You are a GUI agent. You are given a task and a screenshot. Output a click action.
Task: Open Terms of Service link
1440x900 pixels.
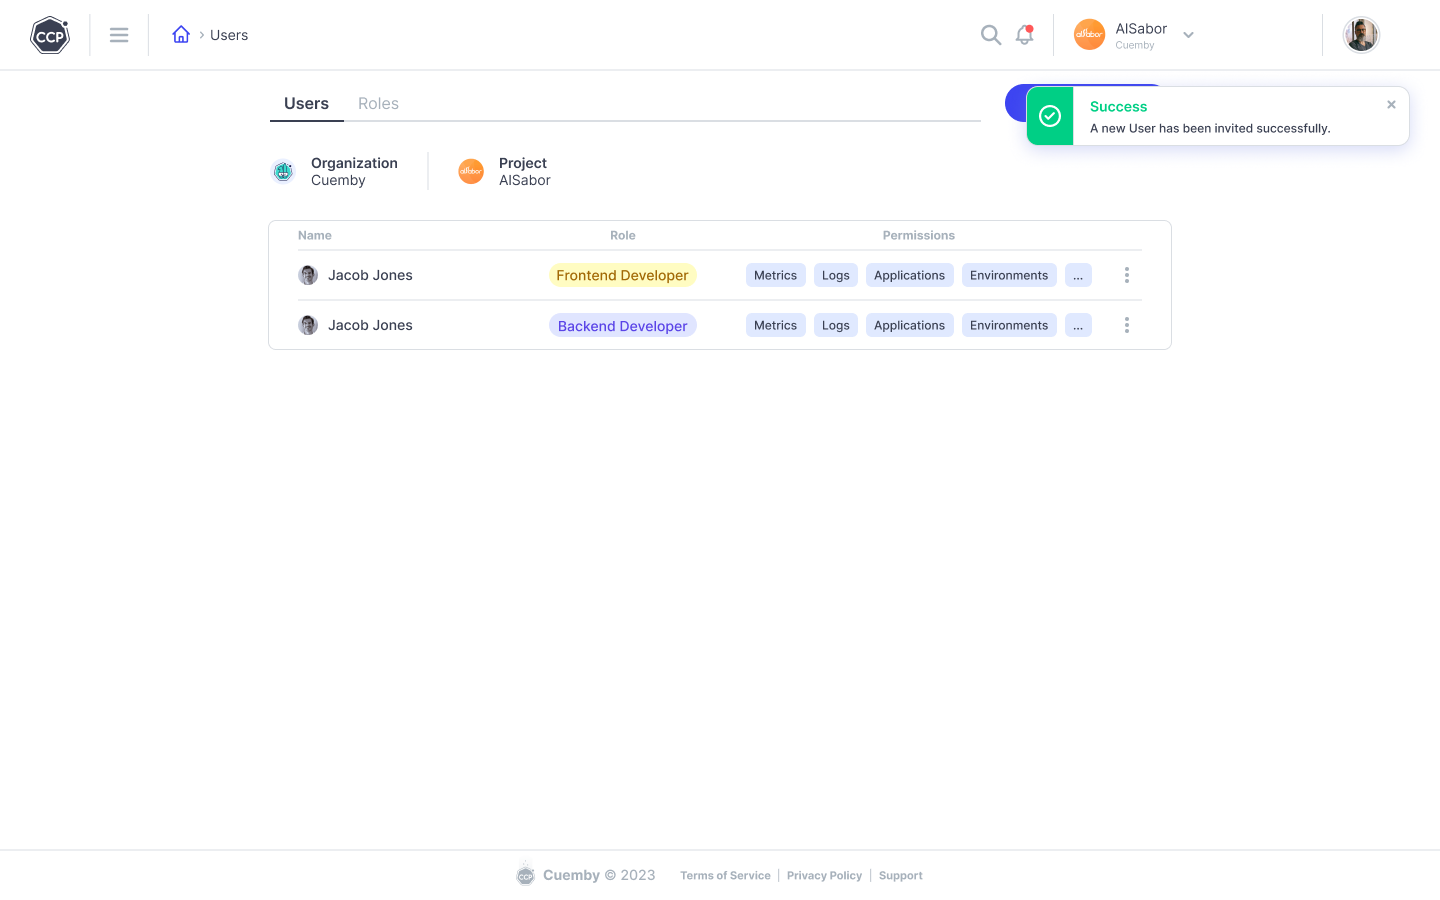(x=725, y=876)
